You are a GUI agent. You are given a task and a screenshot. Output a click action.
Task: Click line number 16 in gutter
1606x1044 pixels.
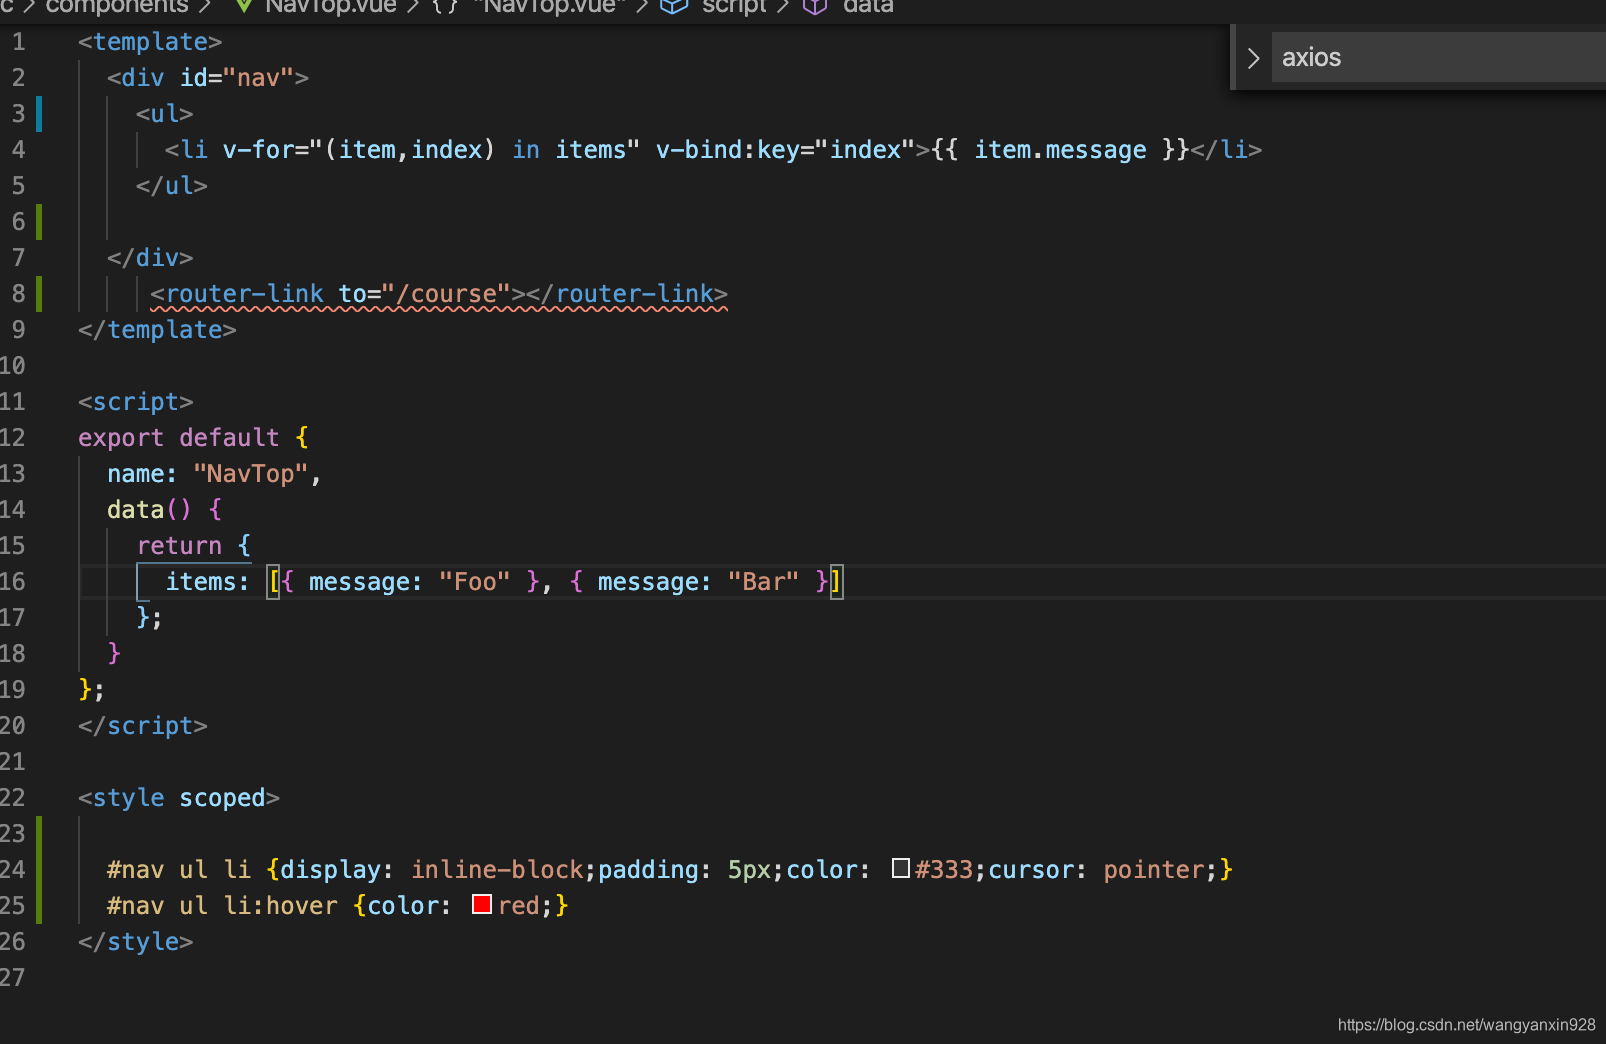click(13, 581)
